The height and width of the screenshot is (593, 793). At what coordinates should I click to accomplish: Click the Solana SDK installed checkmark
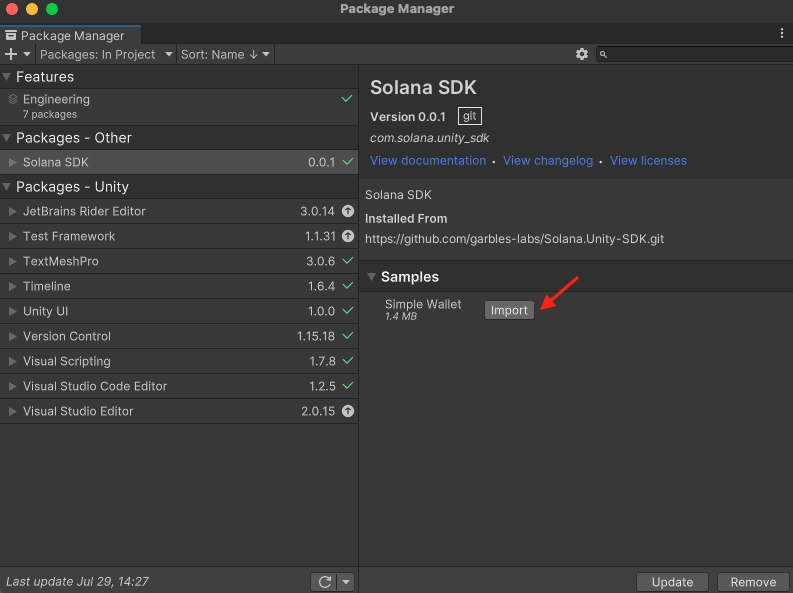pos(347,162)
